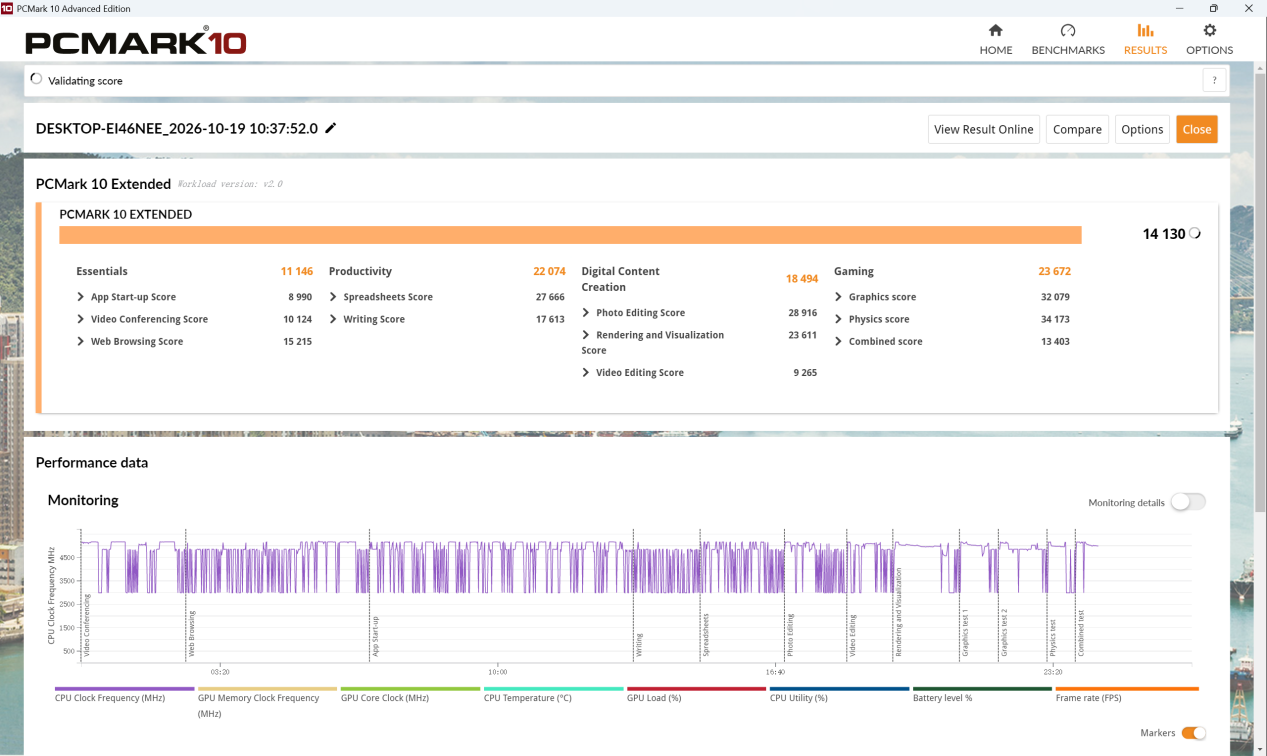Viewport: 1267px width, 756px height.
Task: Expand Writing Score details
Action: point(333,319)
